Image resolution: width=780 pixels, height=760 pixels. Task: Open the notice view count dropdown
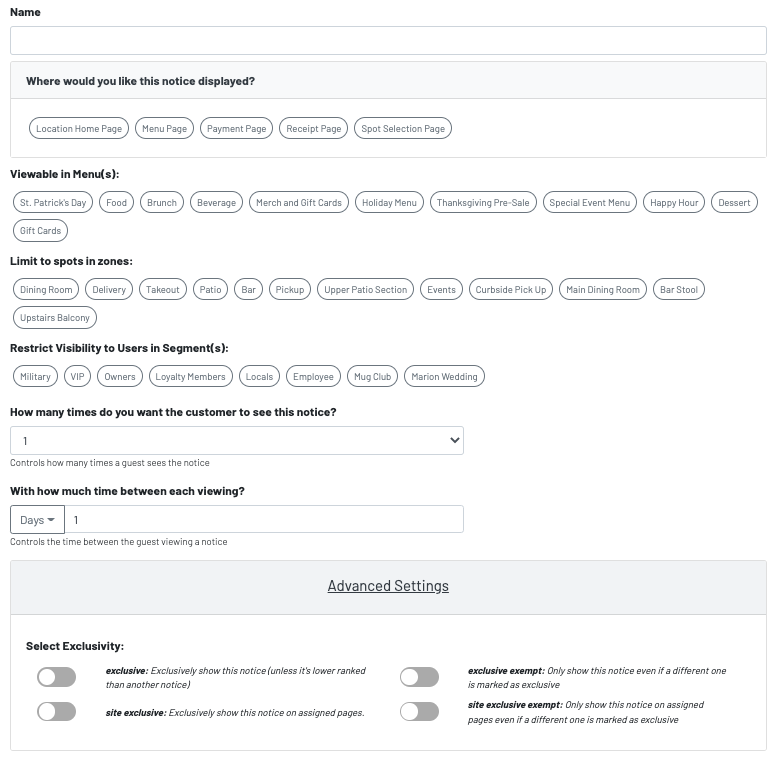[x=237, y=441]
